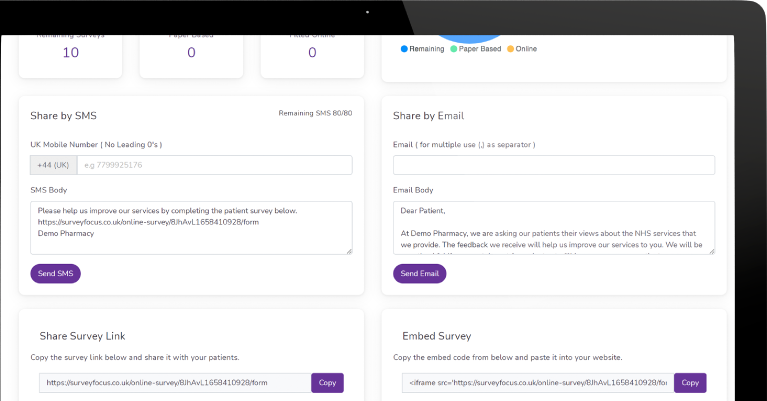The image size is (767, 401).
Task: Click the 'Demo Pharmacy' line in SMS body
Action: click(x=66, y=233)
